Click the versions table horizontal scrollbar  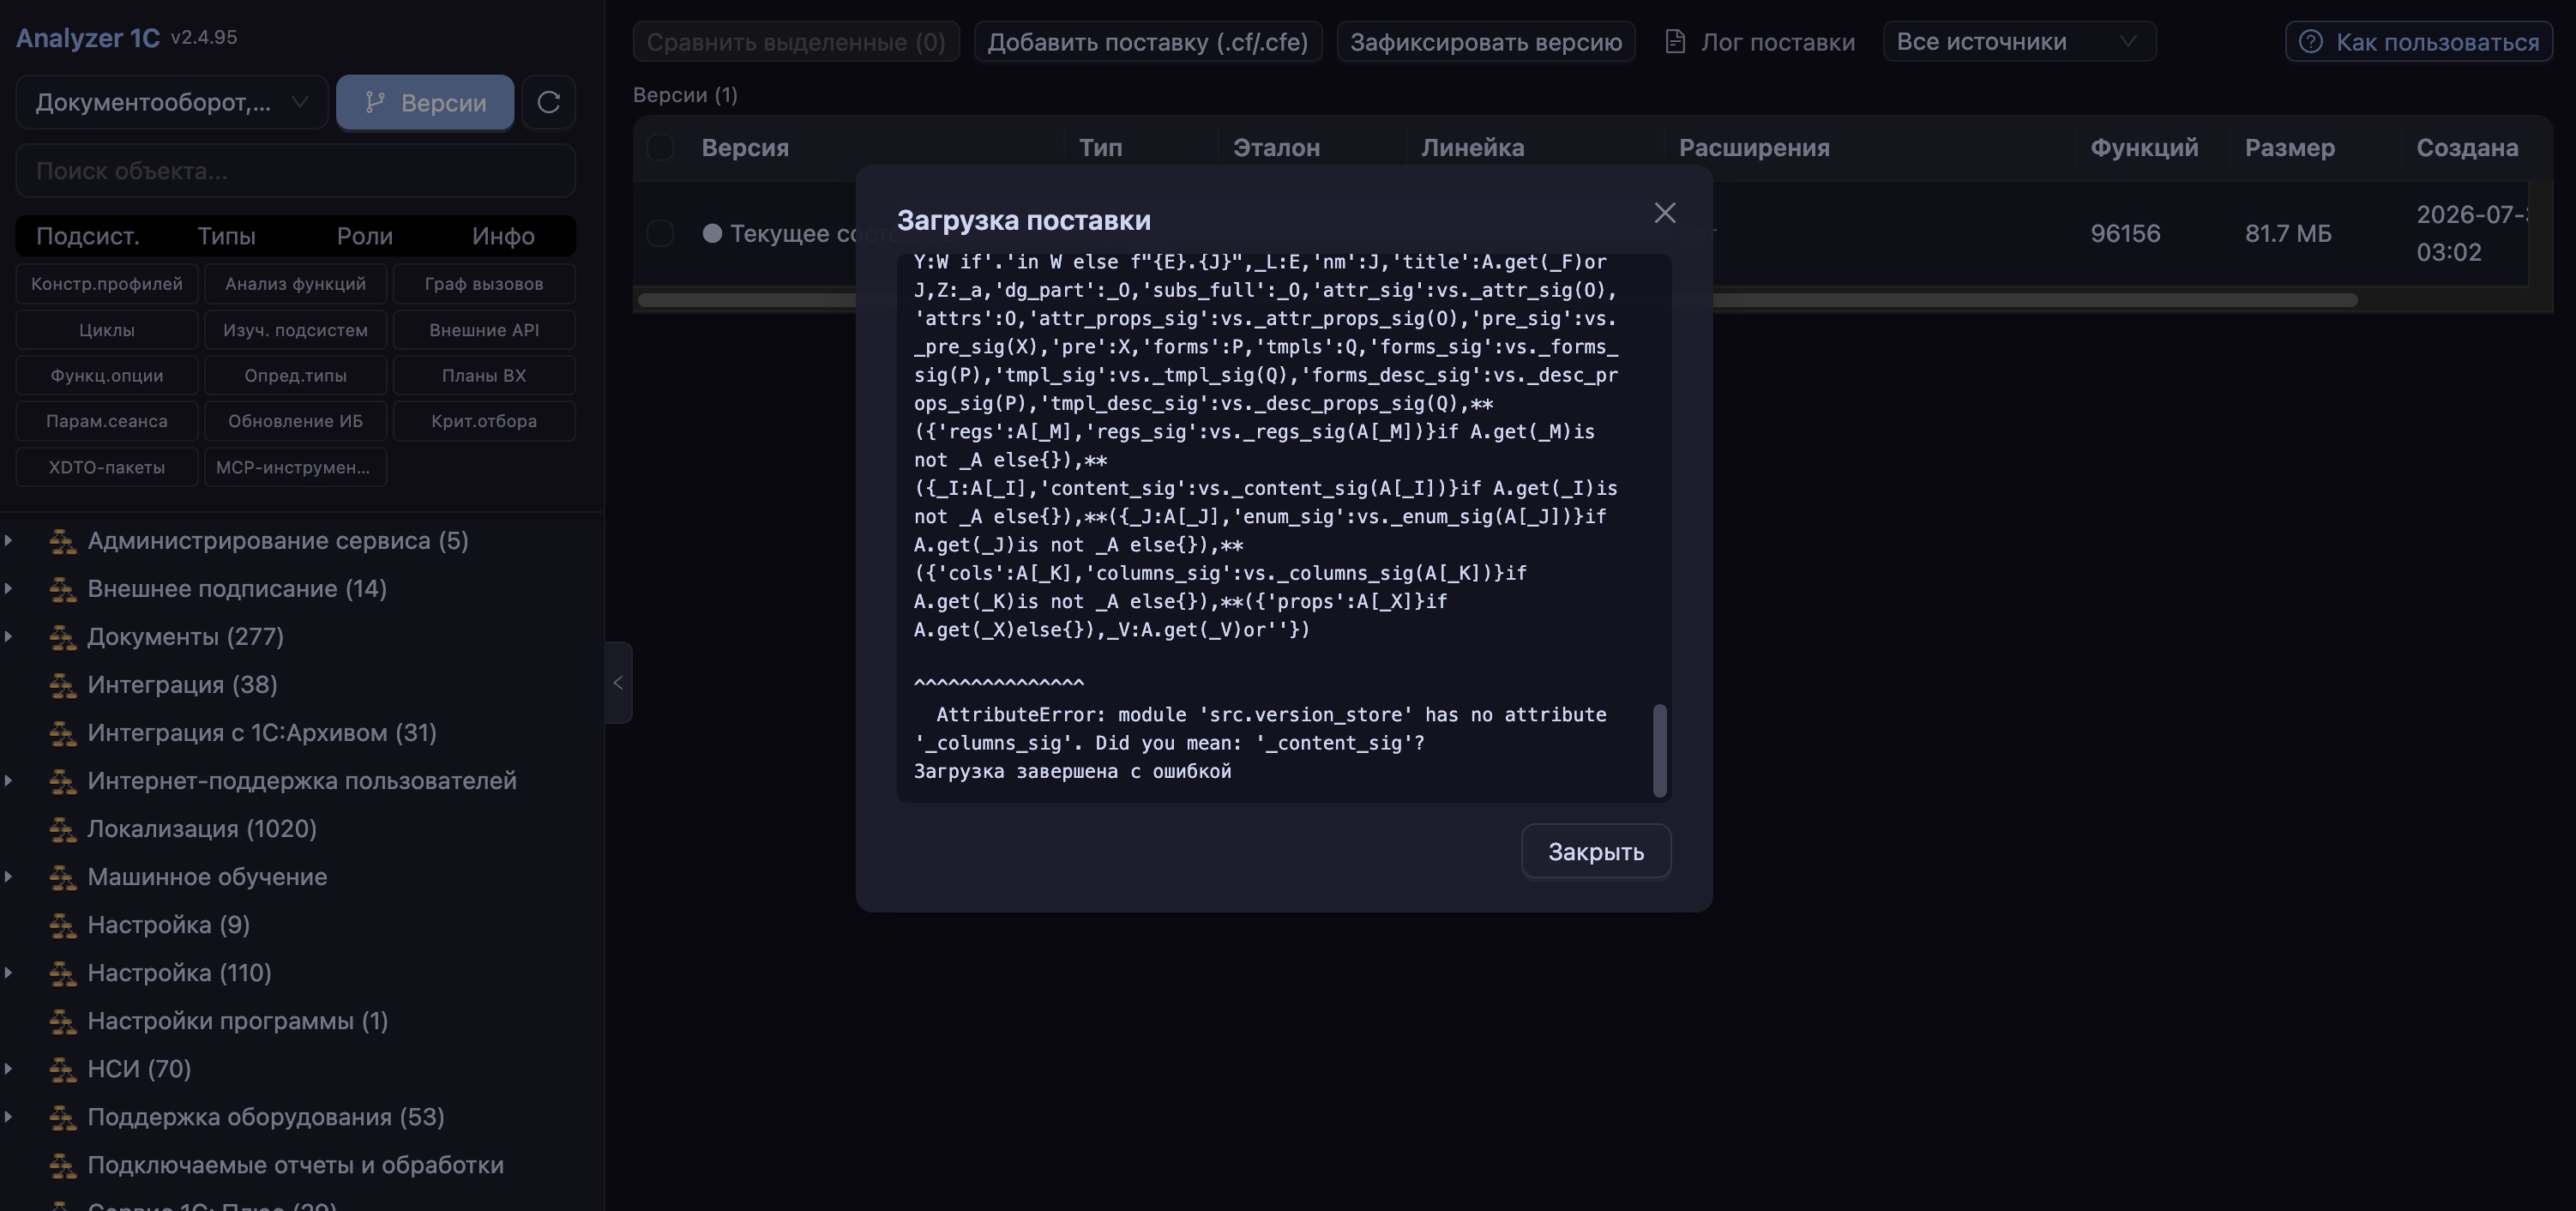[1497, 300]
